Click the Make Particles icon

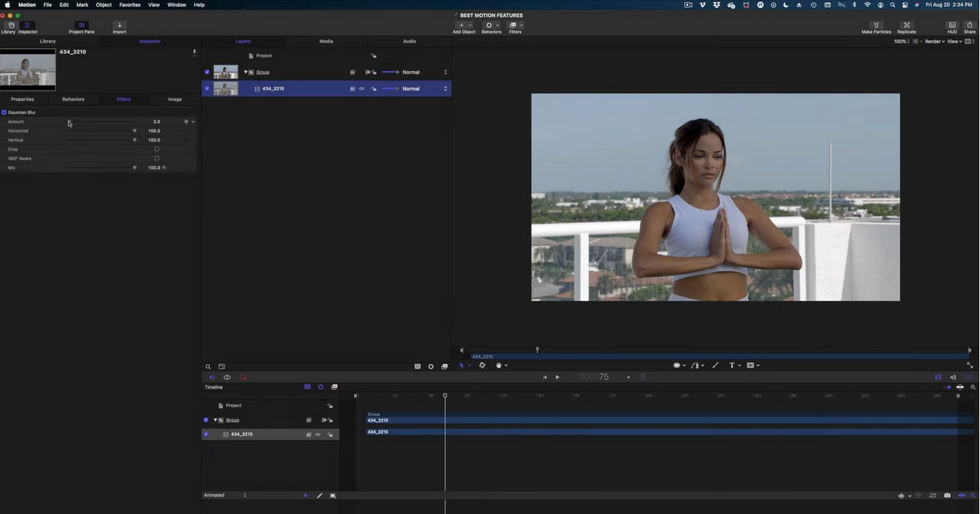(876, 28)
